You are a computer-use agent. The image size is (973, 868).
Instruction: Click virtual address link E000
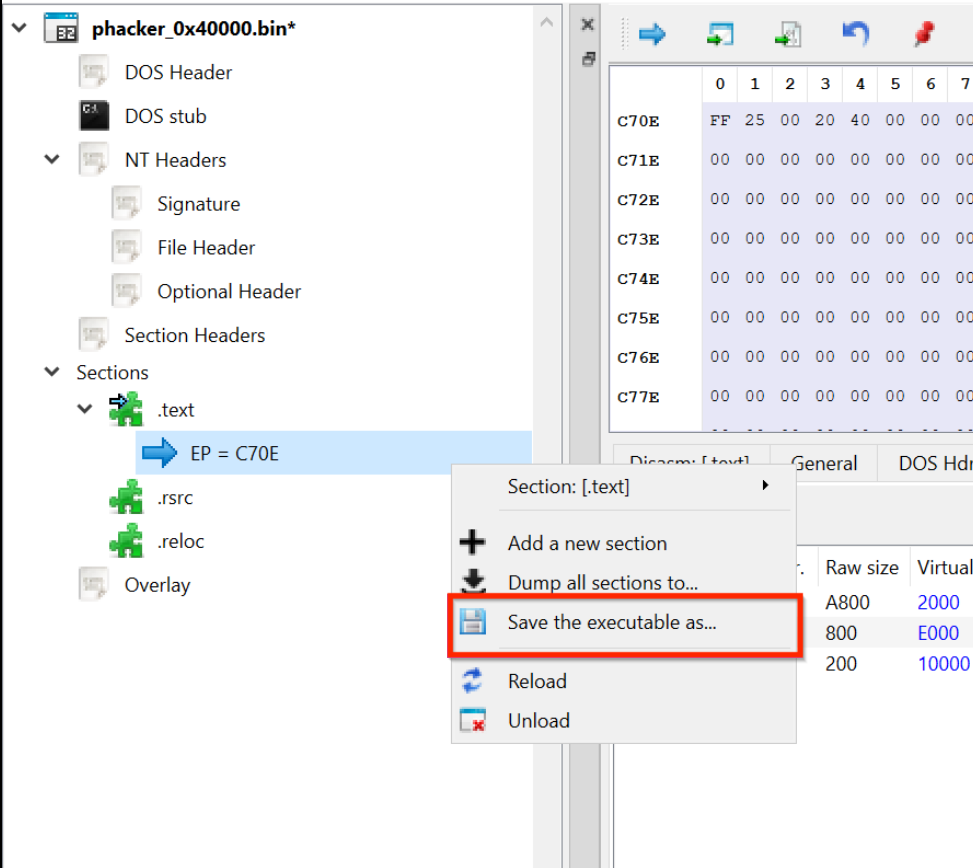click(938, 633)
